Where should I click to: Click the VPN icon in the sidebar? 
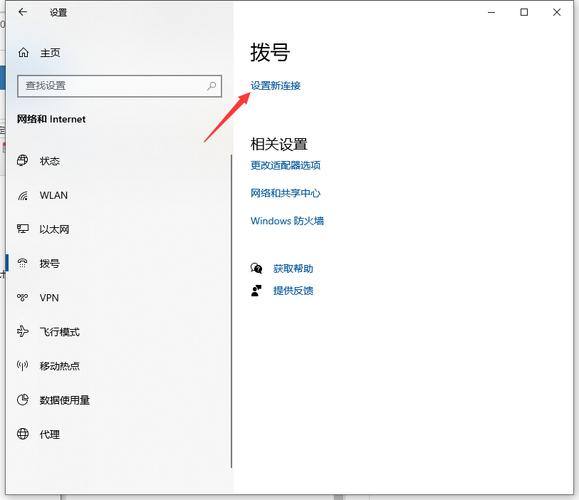(x=23, y=297)
